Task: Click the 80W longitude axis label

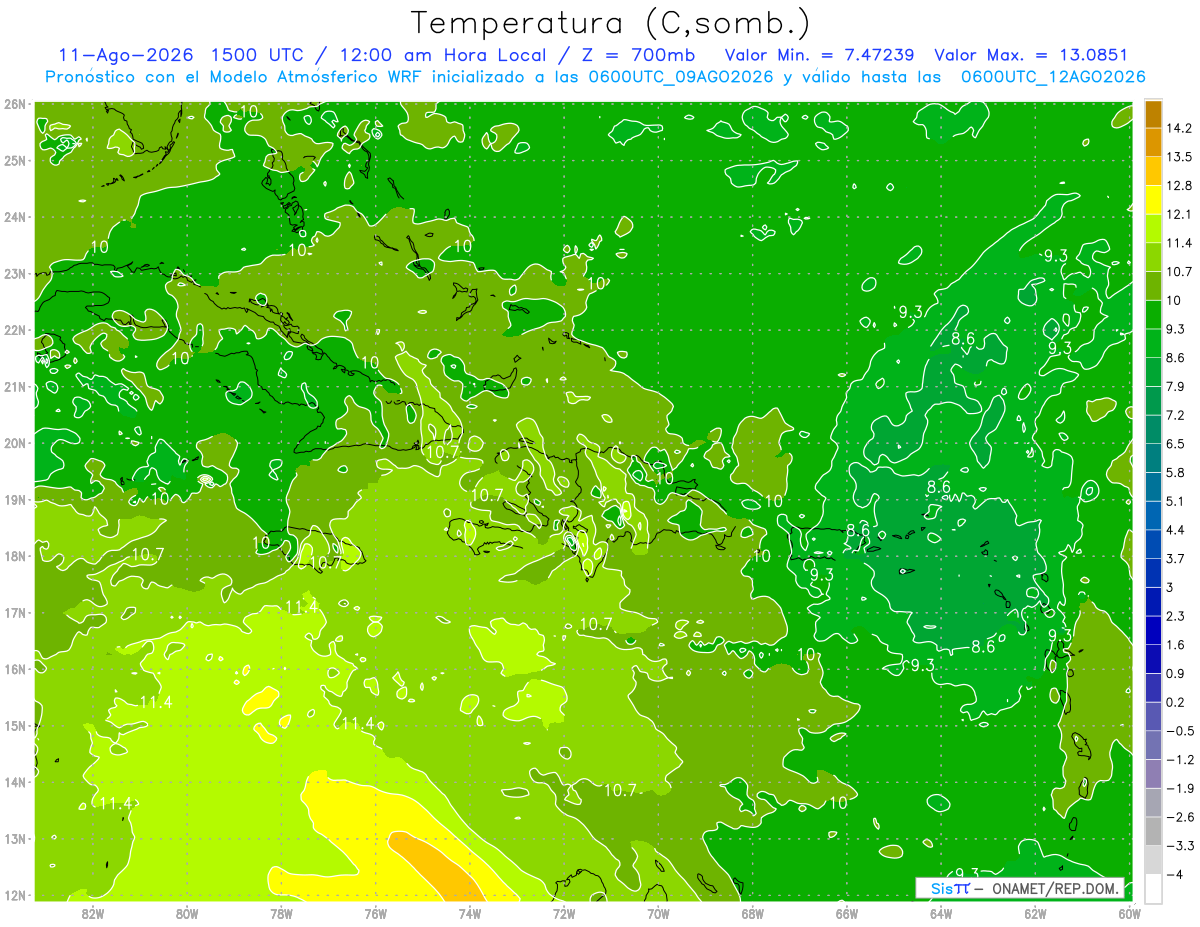Action: (x=187, y=913)
